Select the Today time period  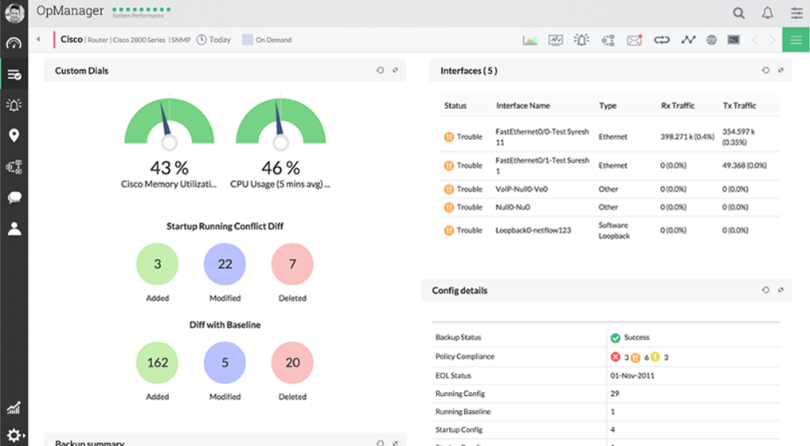214,40
